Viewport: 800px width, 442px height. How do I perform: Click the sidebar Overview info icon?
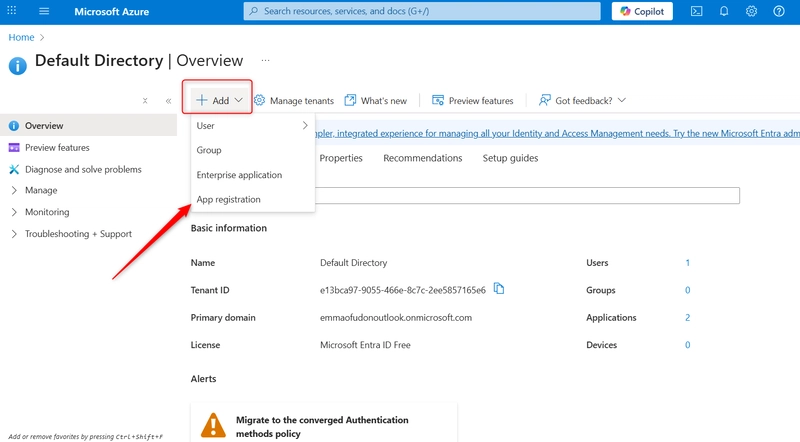pyautogui.click(x=14, y=126)
